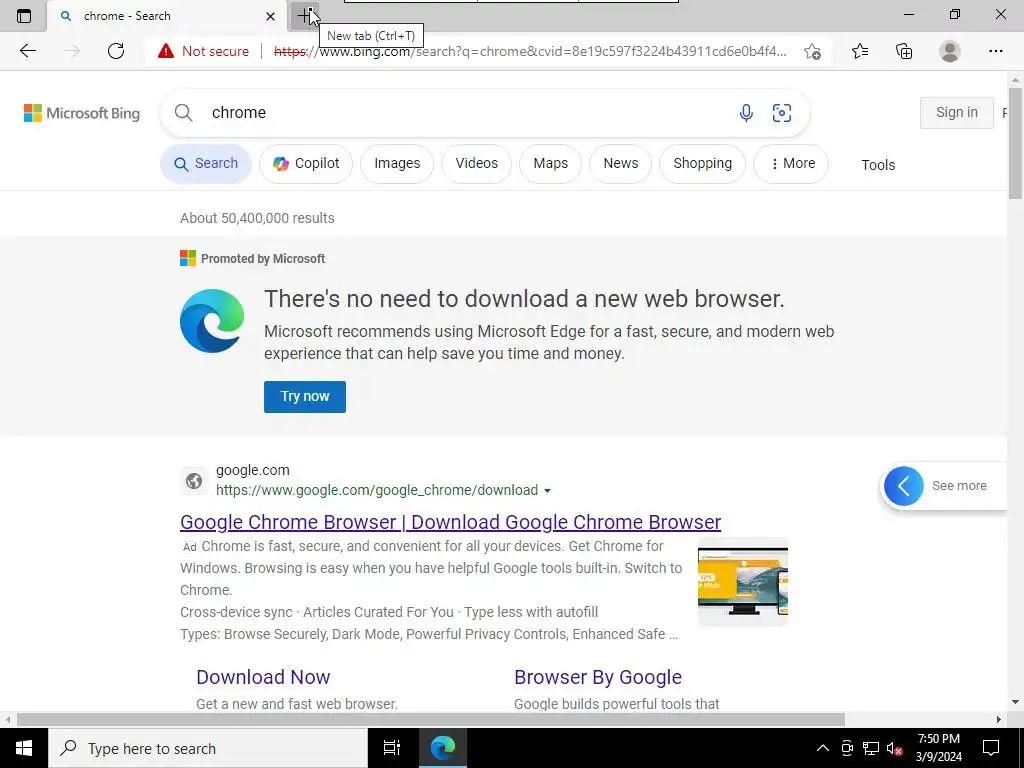Click the See more back arrow circle
Viewport: 1024px width, 768px height.
click(x=903, y=486)
